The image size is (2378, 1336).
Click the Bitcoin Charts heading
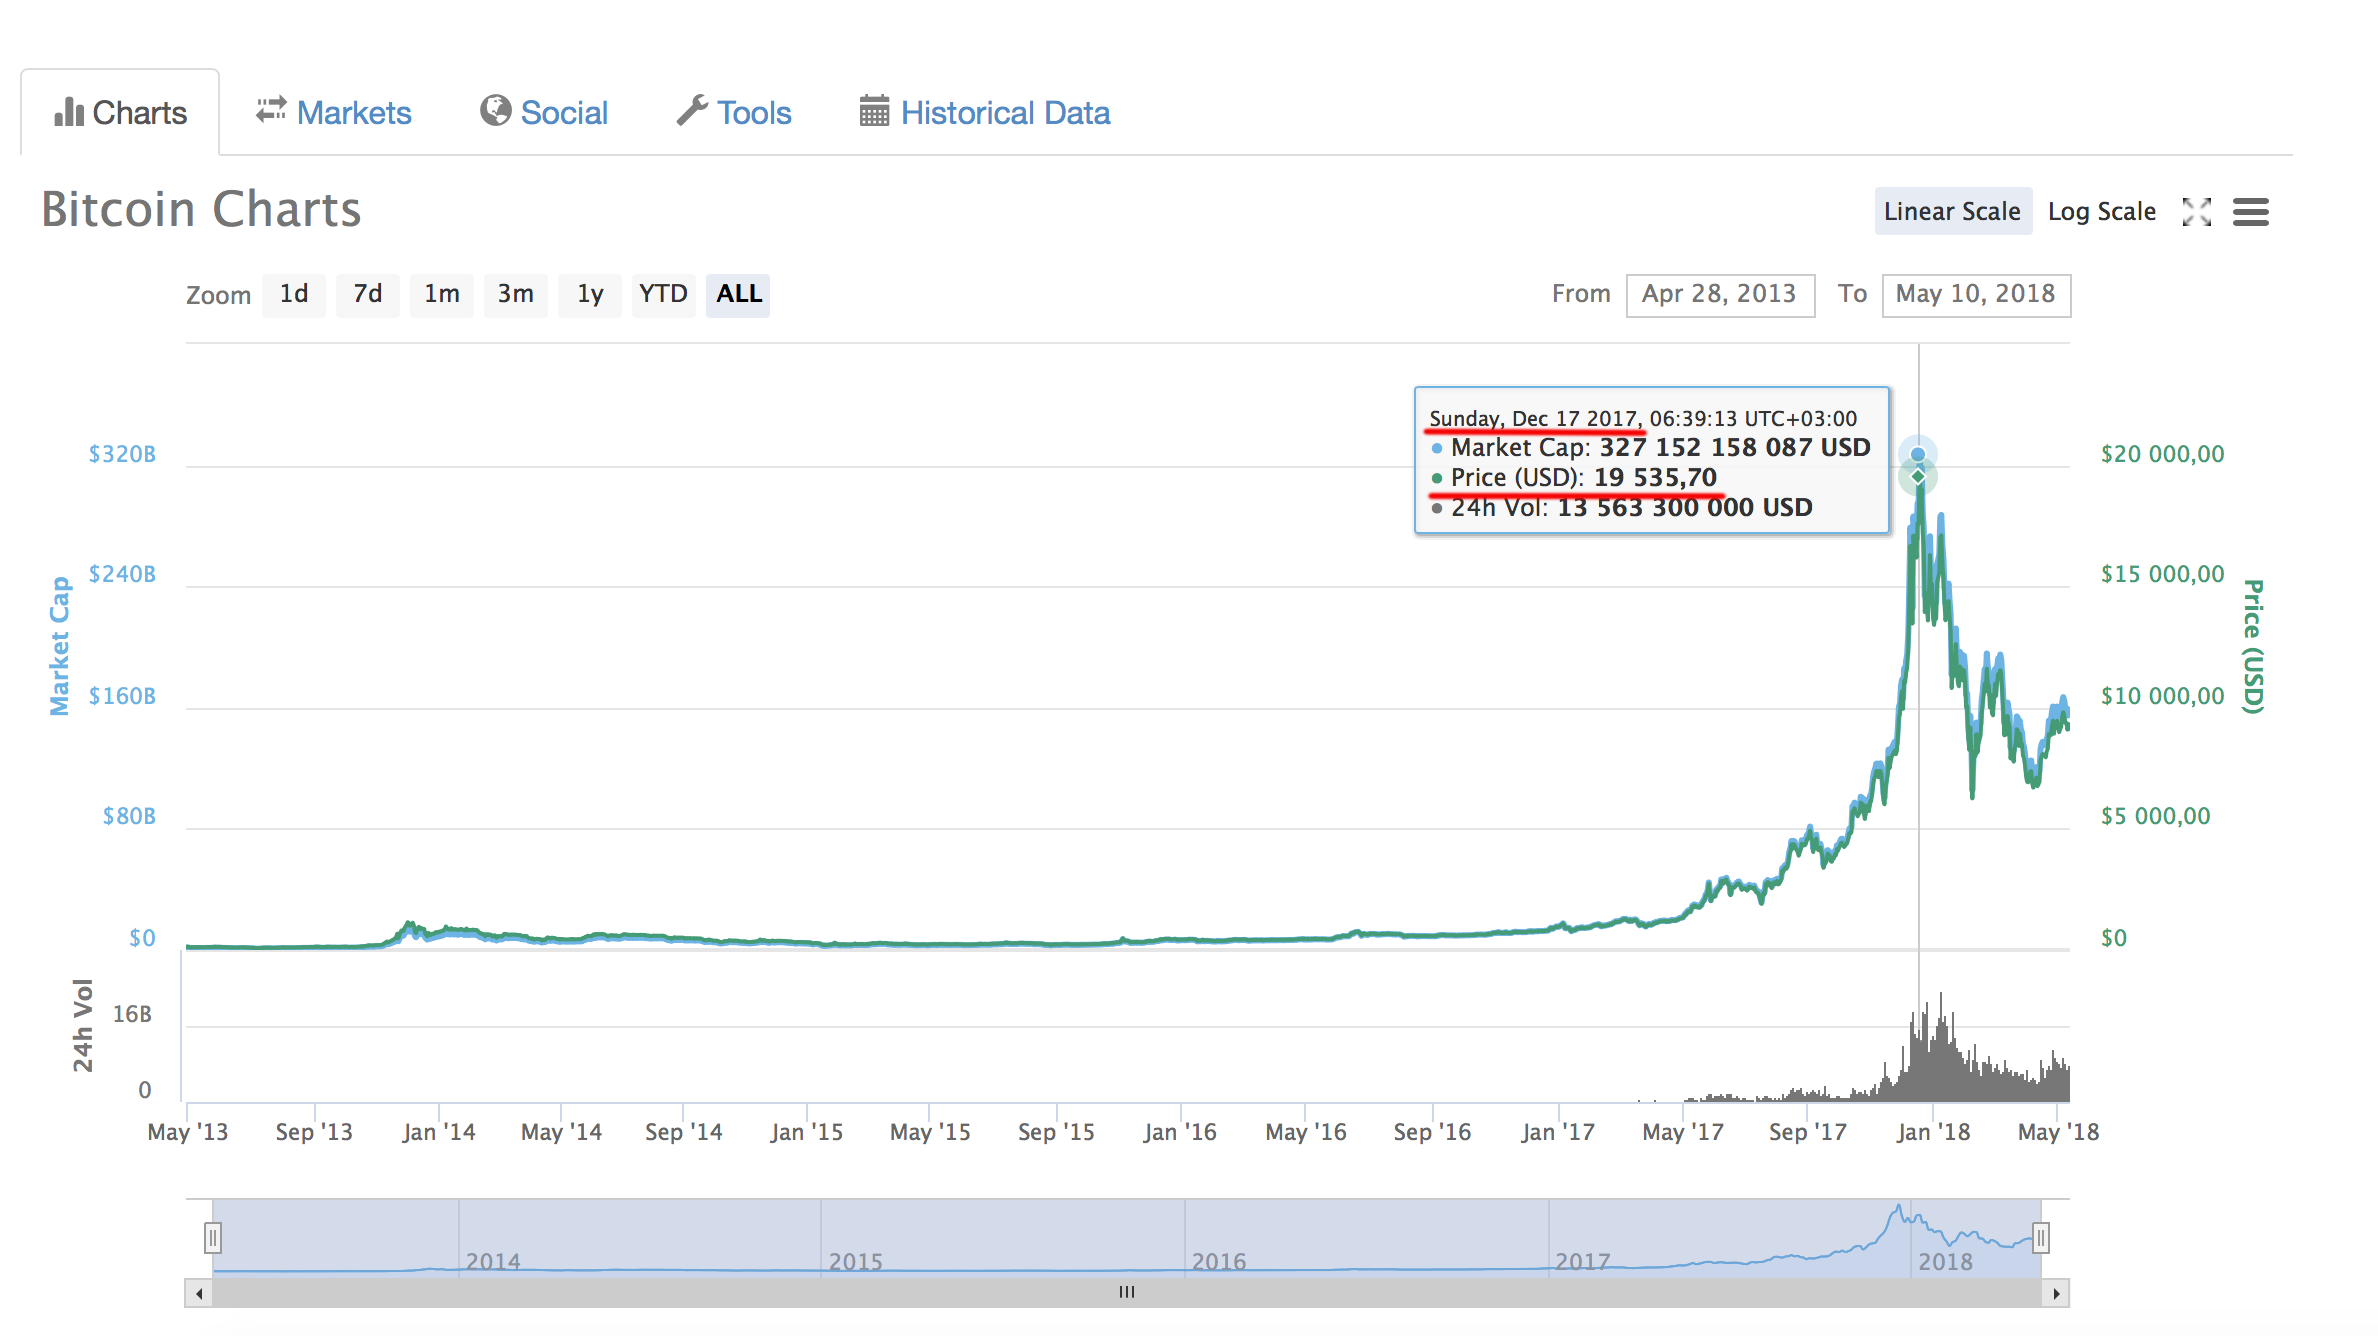pos(201,210)
